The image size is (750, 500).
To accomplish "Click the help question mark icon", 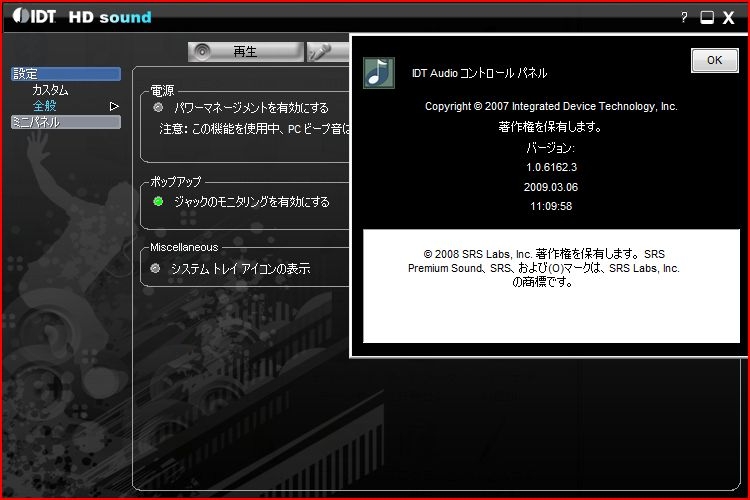I will tap(684, 17).
